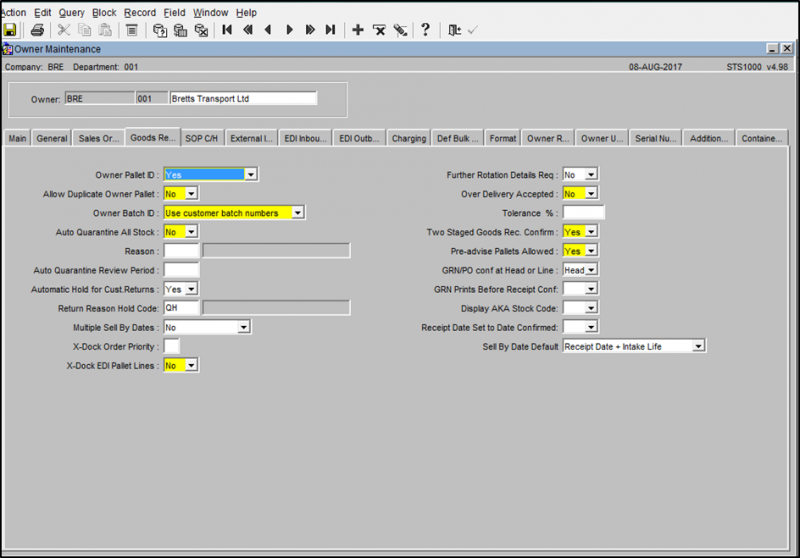Open X-Dock EDI Pallet Lines dropdown
Viewport: 800px width, 558px height.
pos(191,366)
